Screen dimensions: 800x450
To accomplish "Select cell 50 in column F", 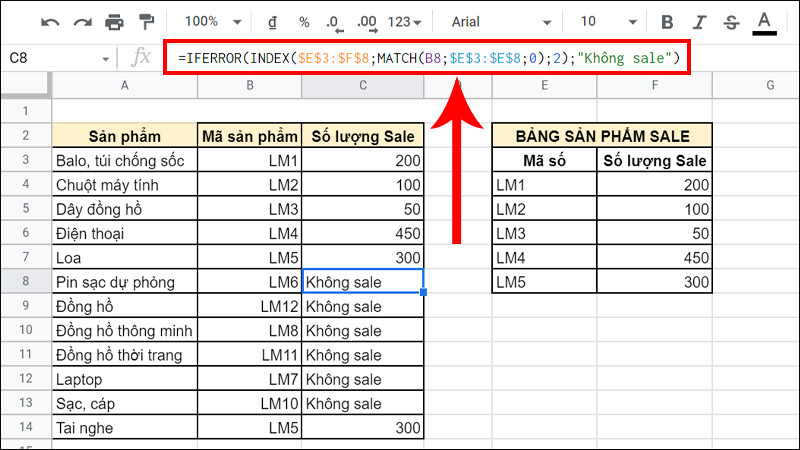I will pyautogui.click(x=655, y=233).
